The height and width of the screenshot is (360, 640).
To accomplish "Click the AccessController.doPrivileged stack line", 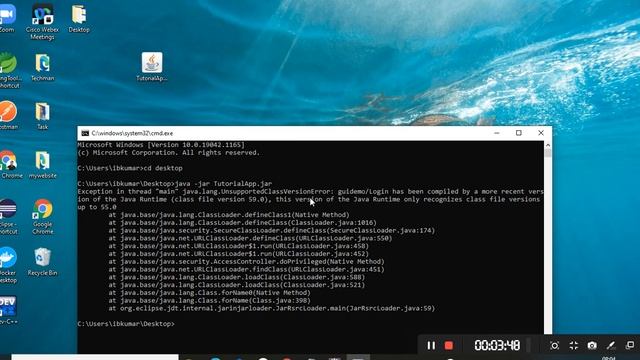I will click(247, 262).
